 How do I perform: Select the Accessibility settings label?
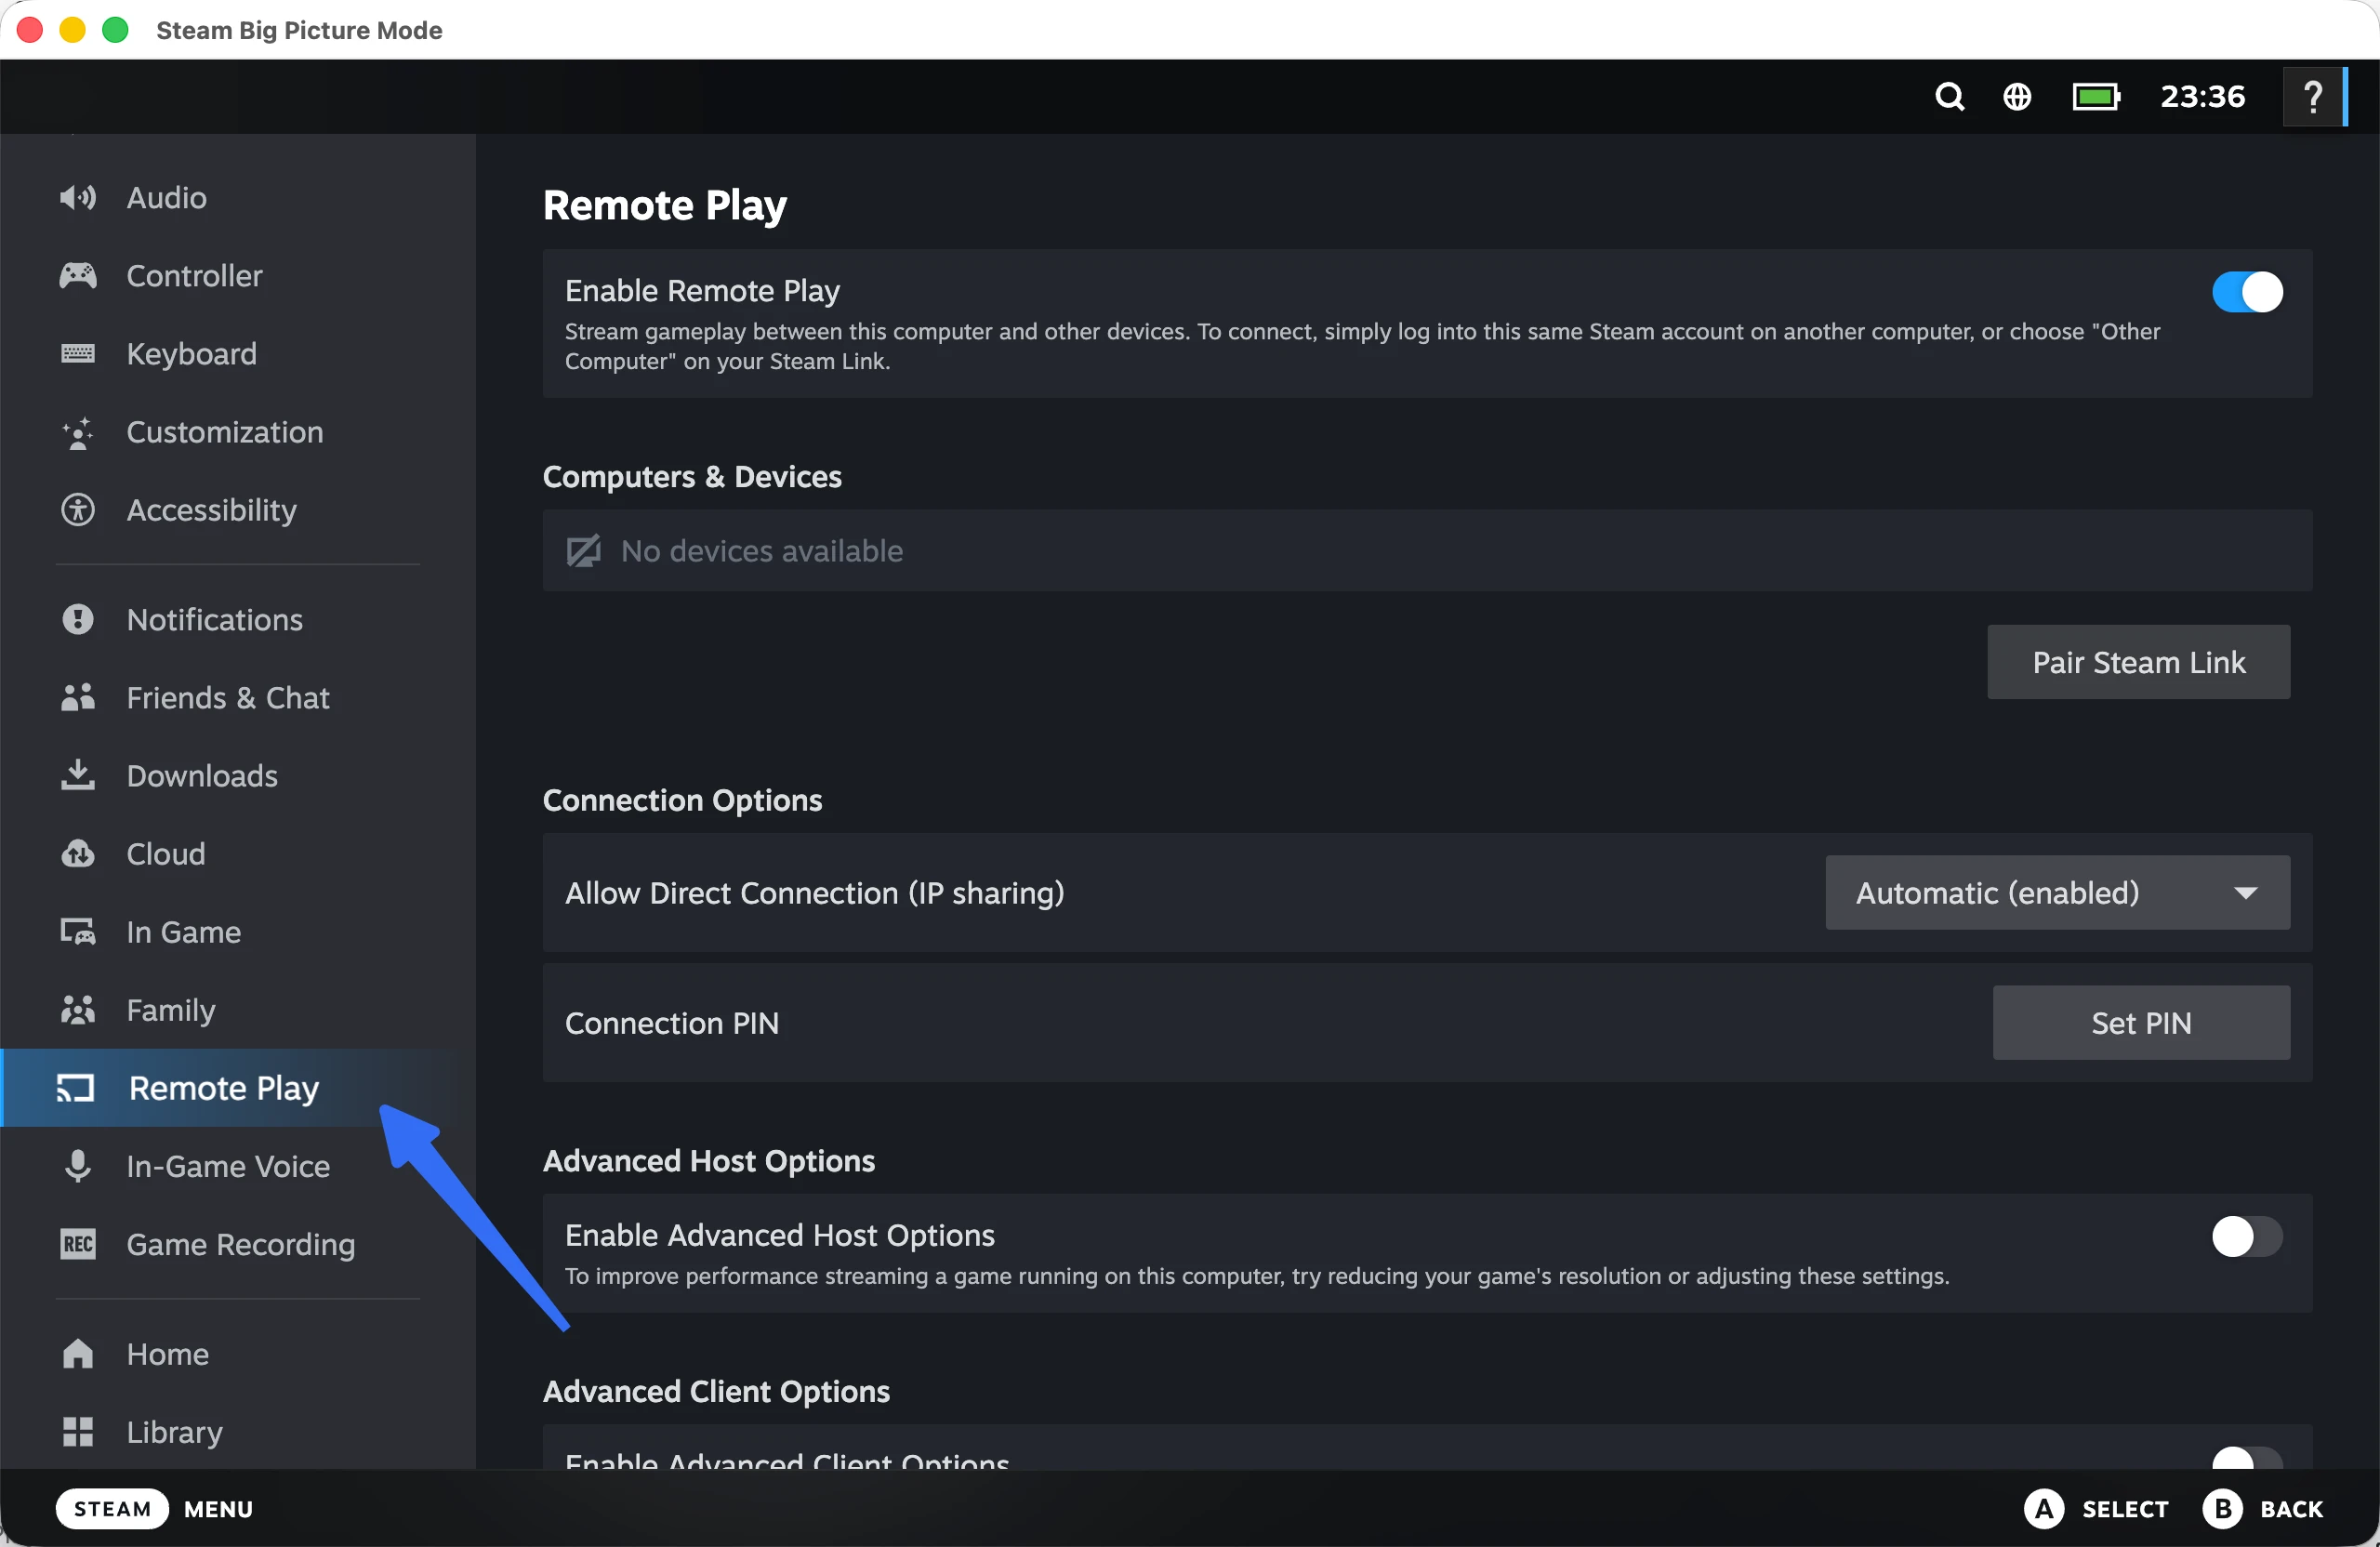click(211, 510)
